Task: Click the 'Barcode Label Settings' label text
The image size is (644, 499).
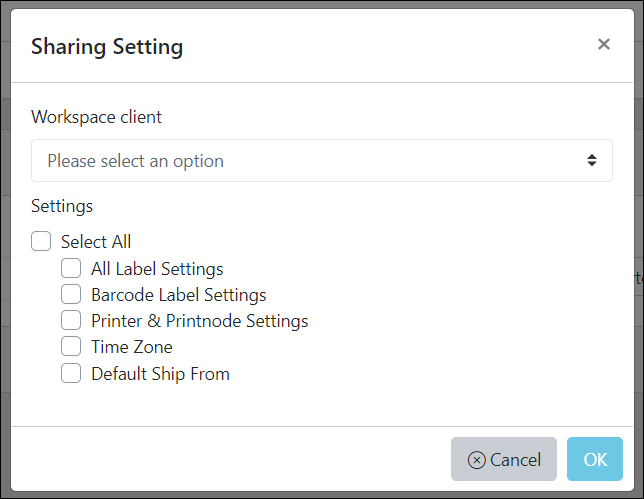Action: pyautogui.click(x=179, y=295)
